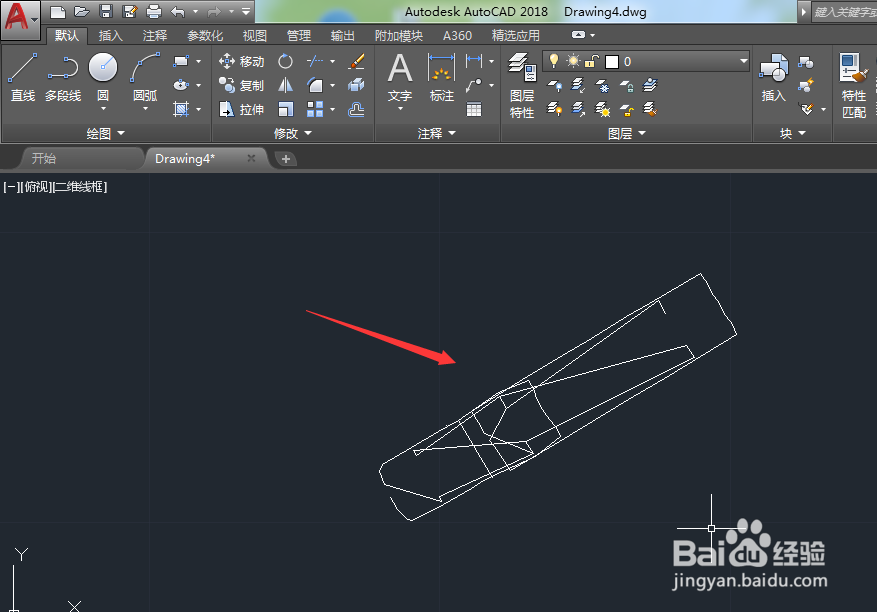Click the Scale tool icon

click(x=285, y=109)
